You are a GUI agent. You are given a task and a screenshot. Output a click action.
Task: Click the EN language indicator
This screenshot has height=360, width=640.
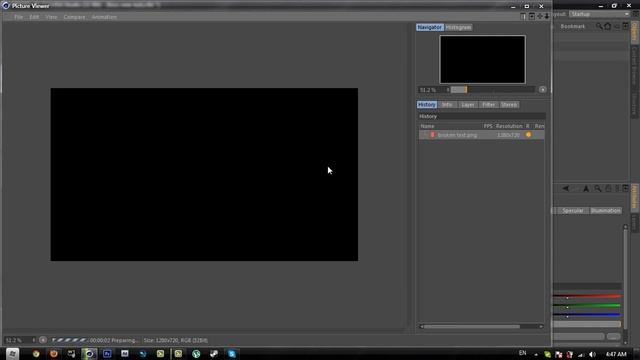522,353
